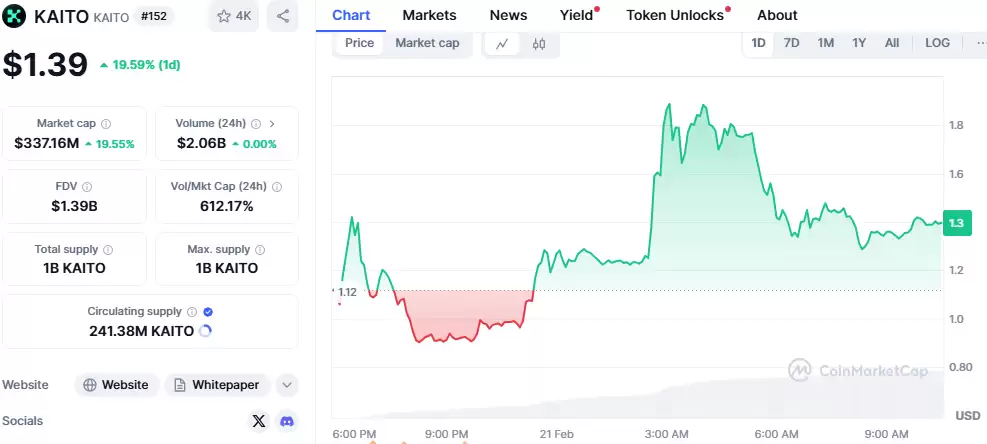Toggle chart to Price view
987x444 pixels.
tap(359, 43)
